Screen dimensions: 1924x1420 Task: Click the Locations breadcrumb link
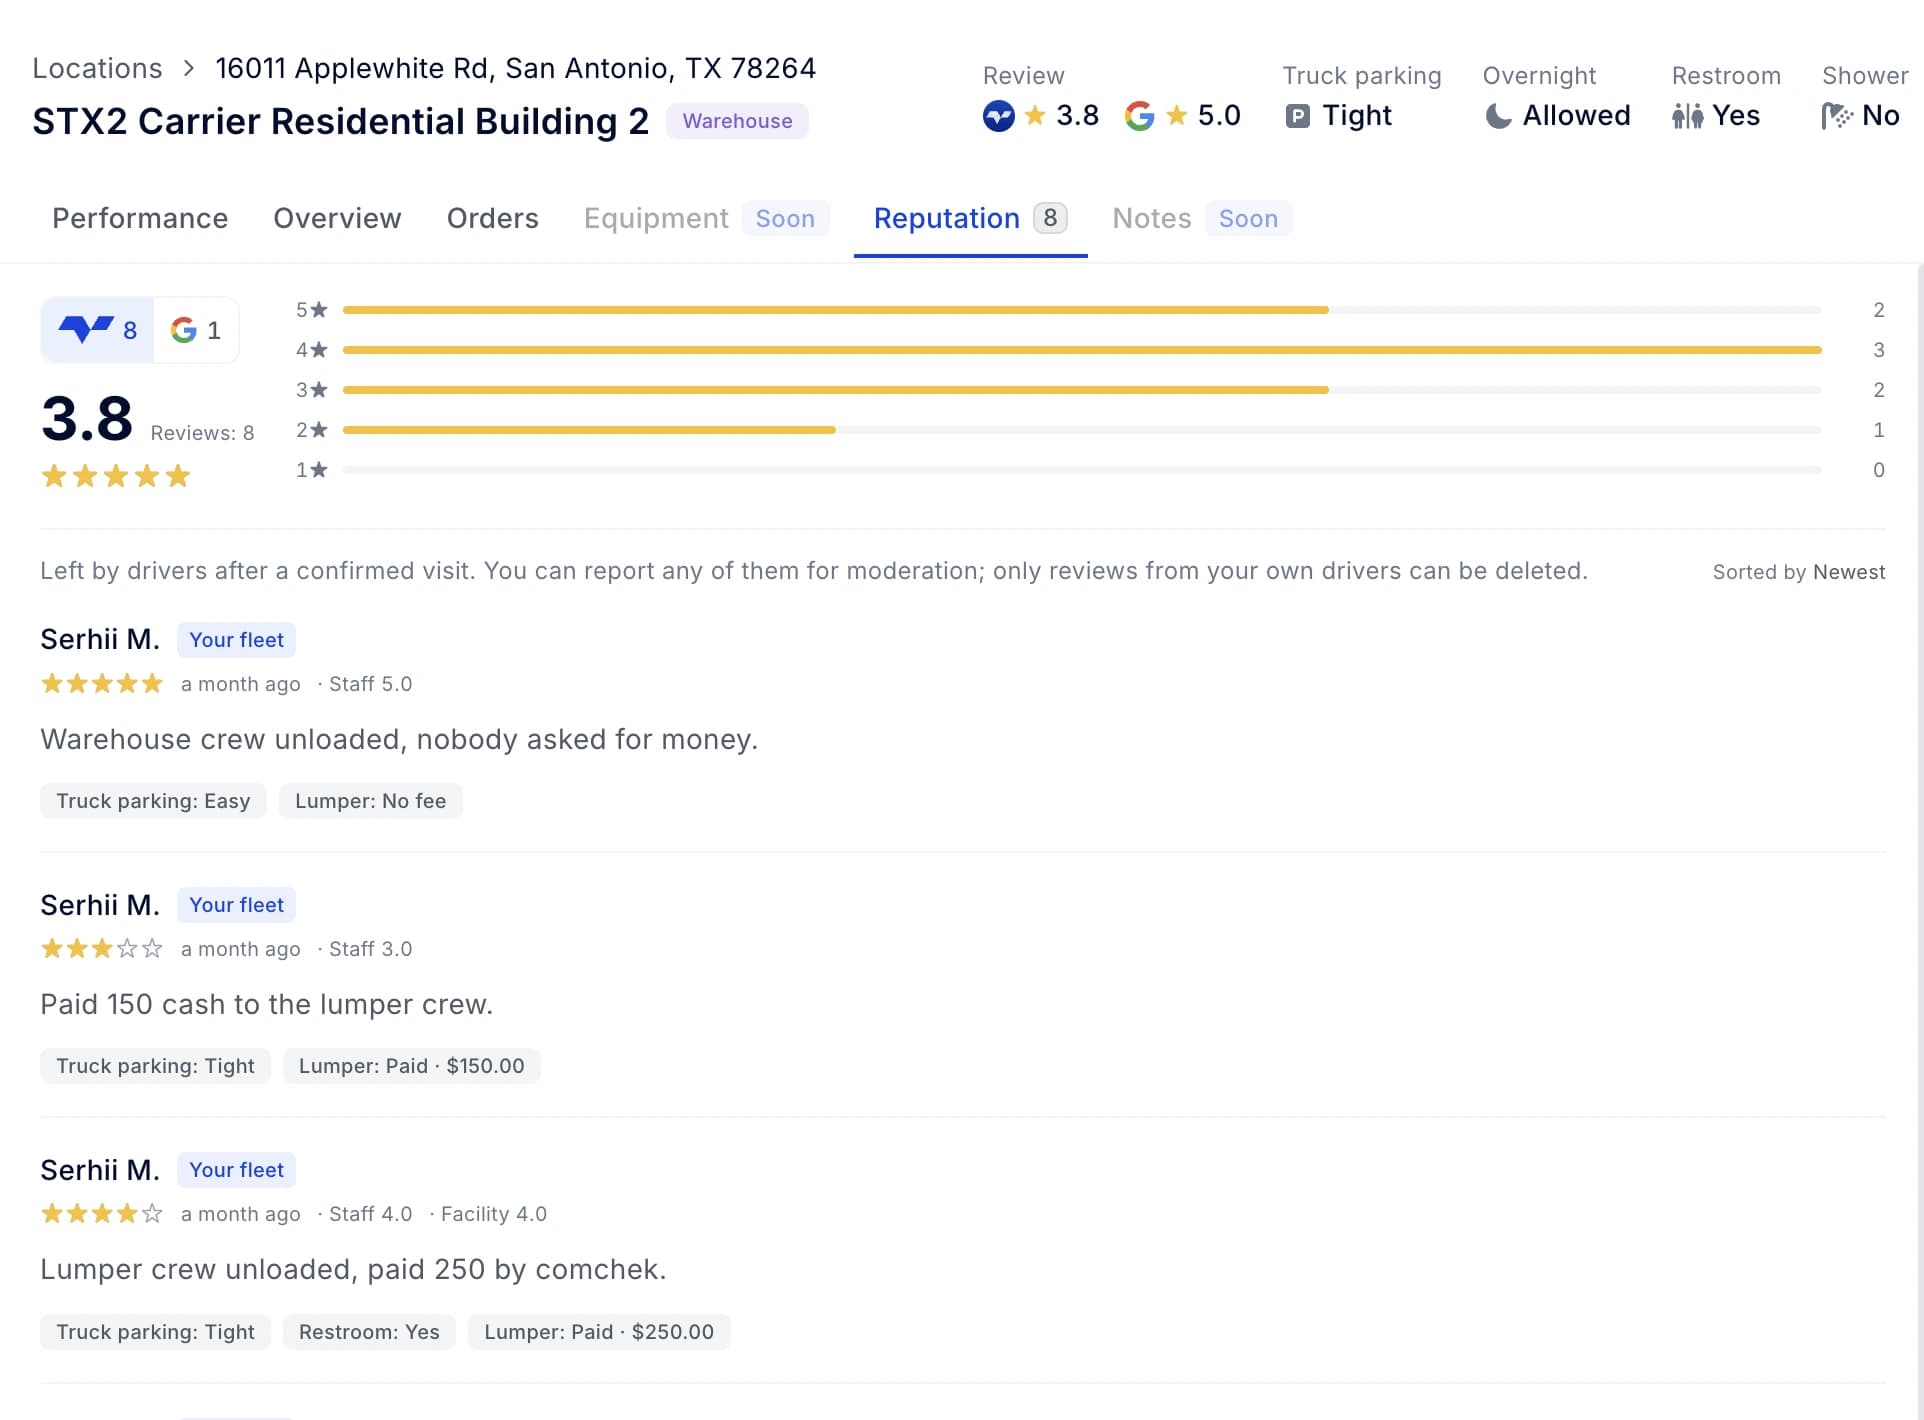[97, 68]
